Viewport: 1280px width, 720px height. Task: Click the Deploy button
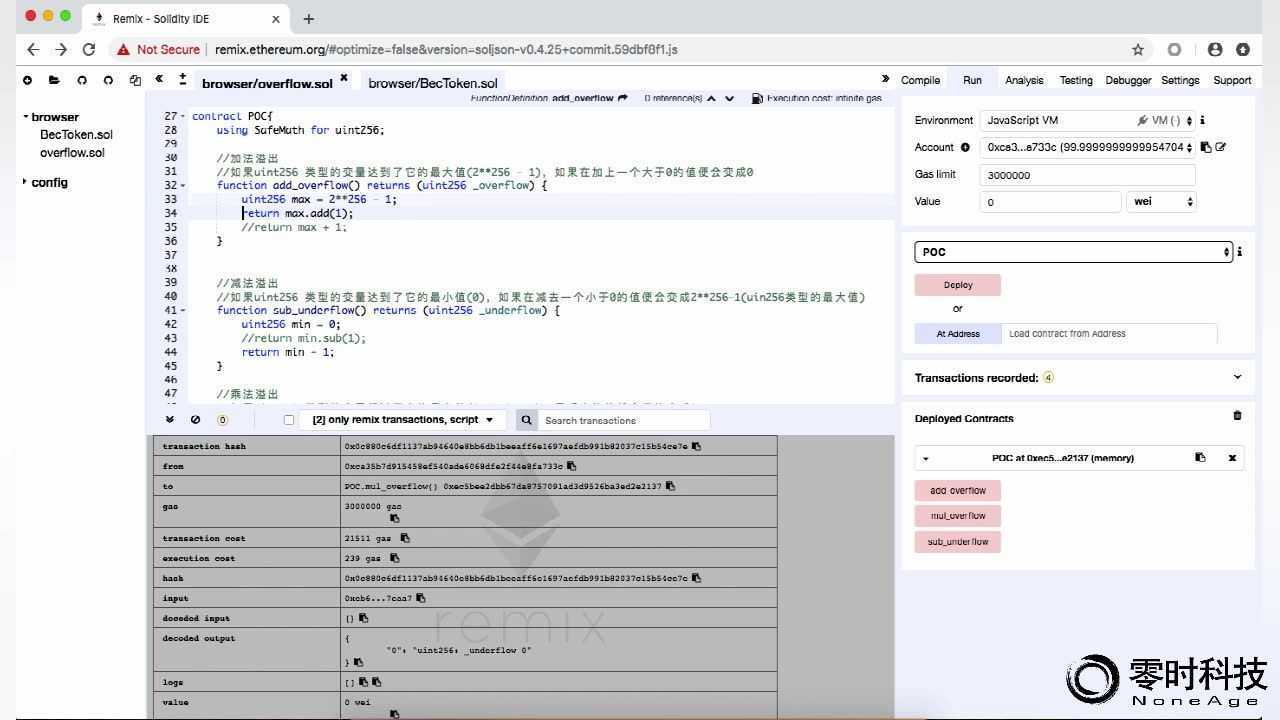958,285
